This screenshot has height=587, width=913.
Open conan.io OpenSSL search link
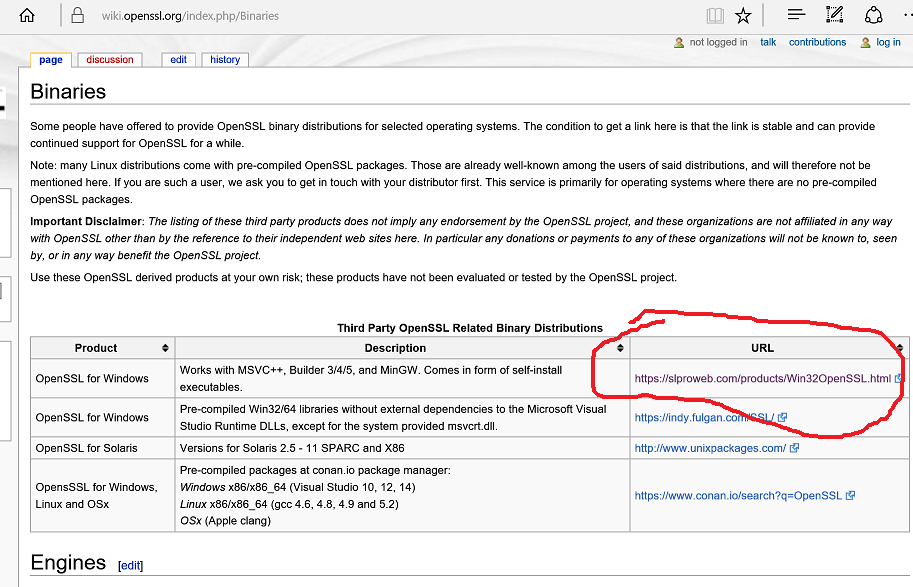[738, 495]
